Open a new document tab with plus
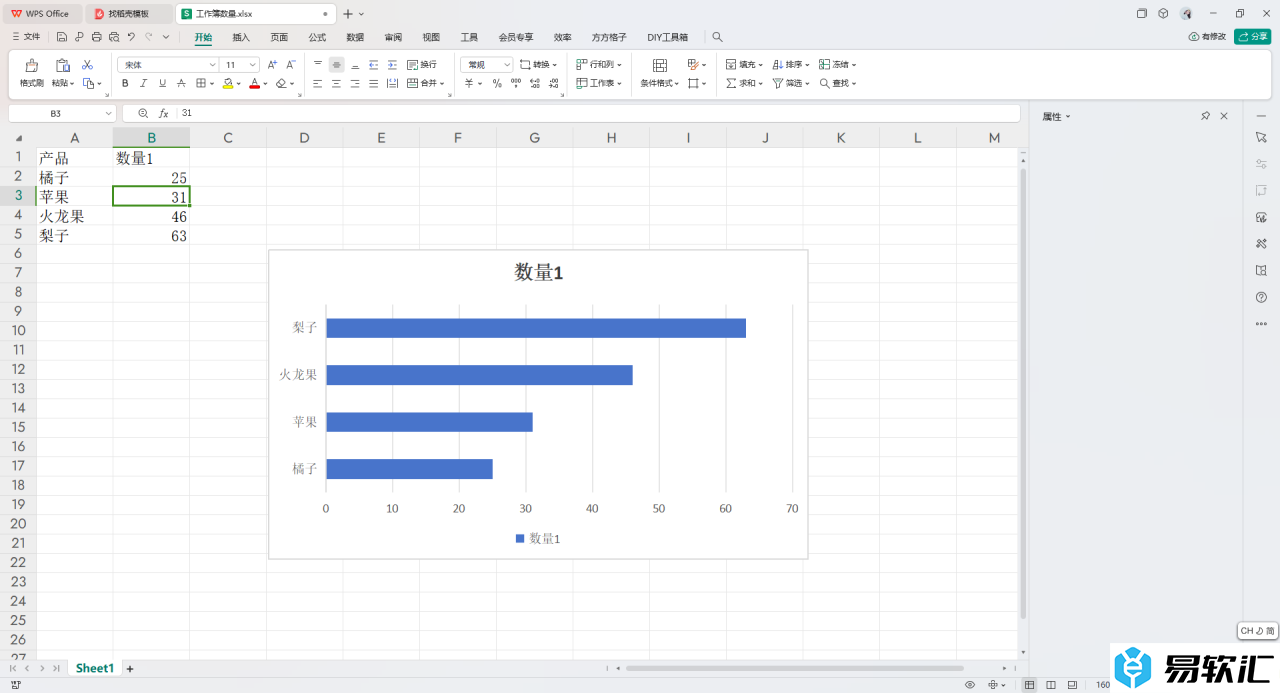Viewport: 1280px width, 693px height. point(348,14)
